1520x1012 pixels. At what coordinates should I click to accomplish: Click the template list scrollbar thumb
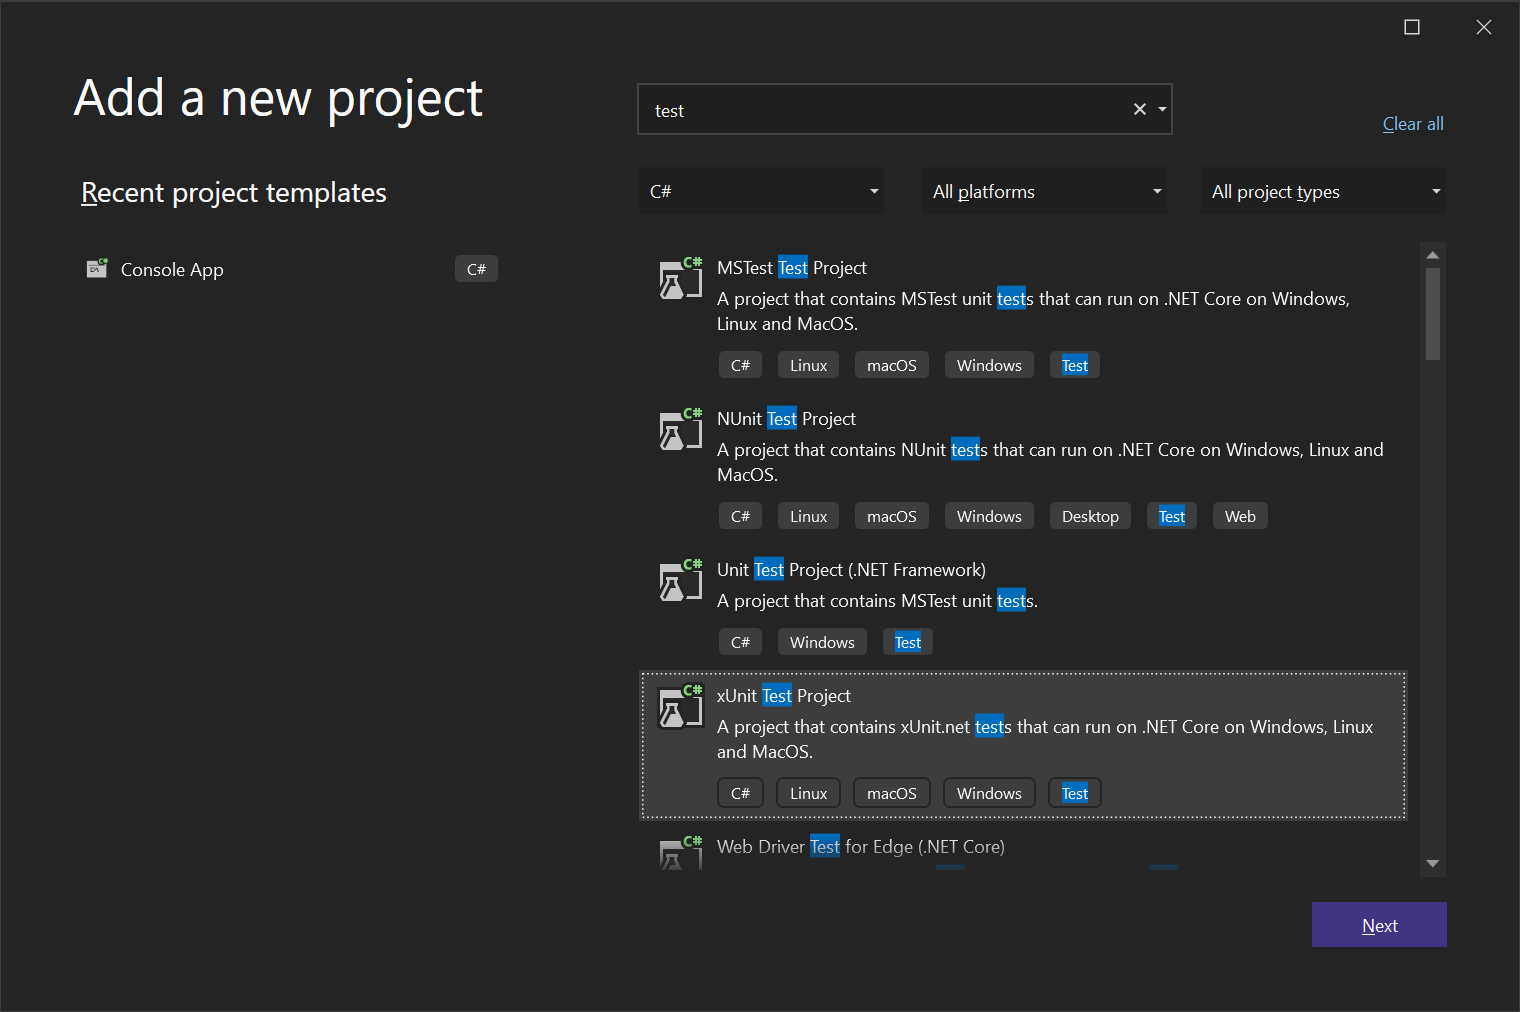[1432, 313]
